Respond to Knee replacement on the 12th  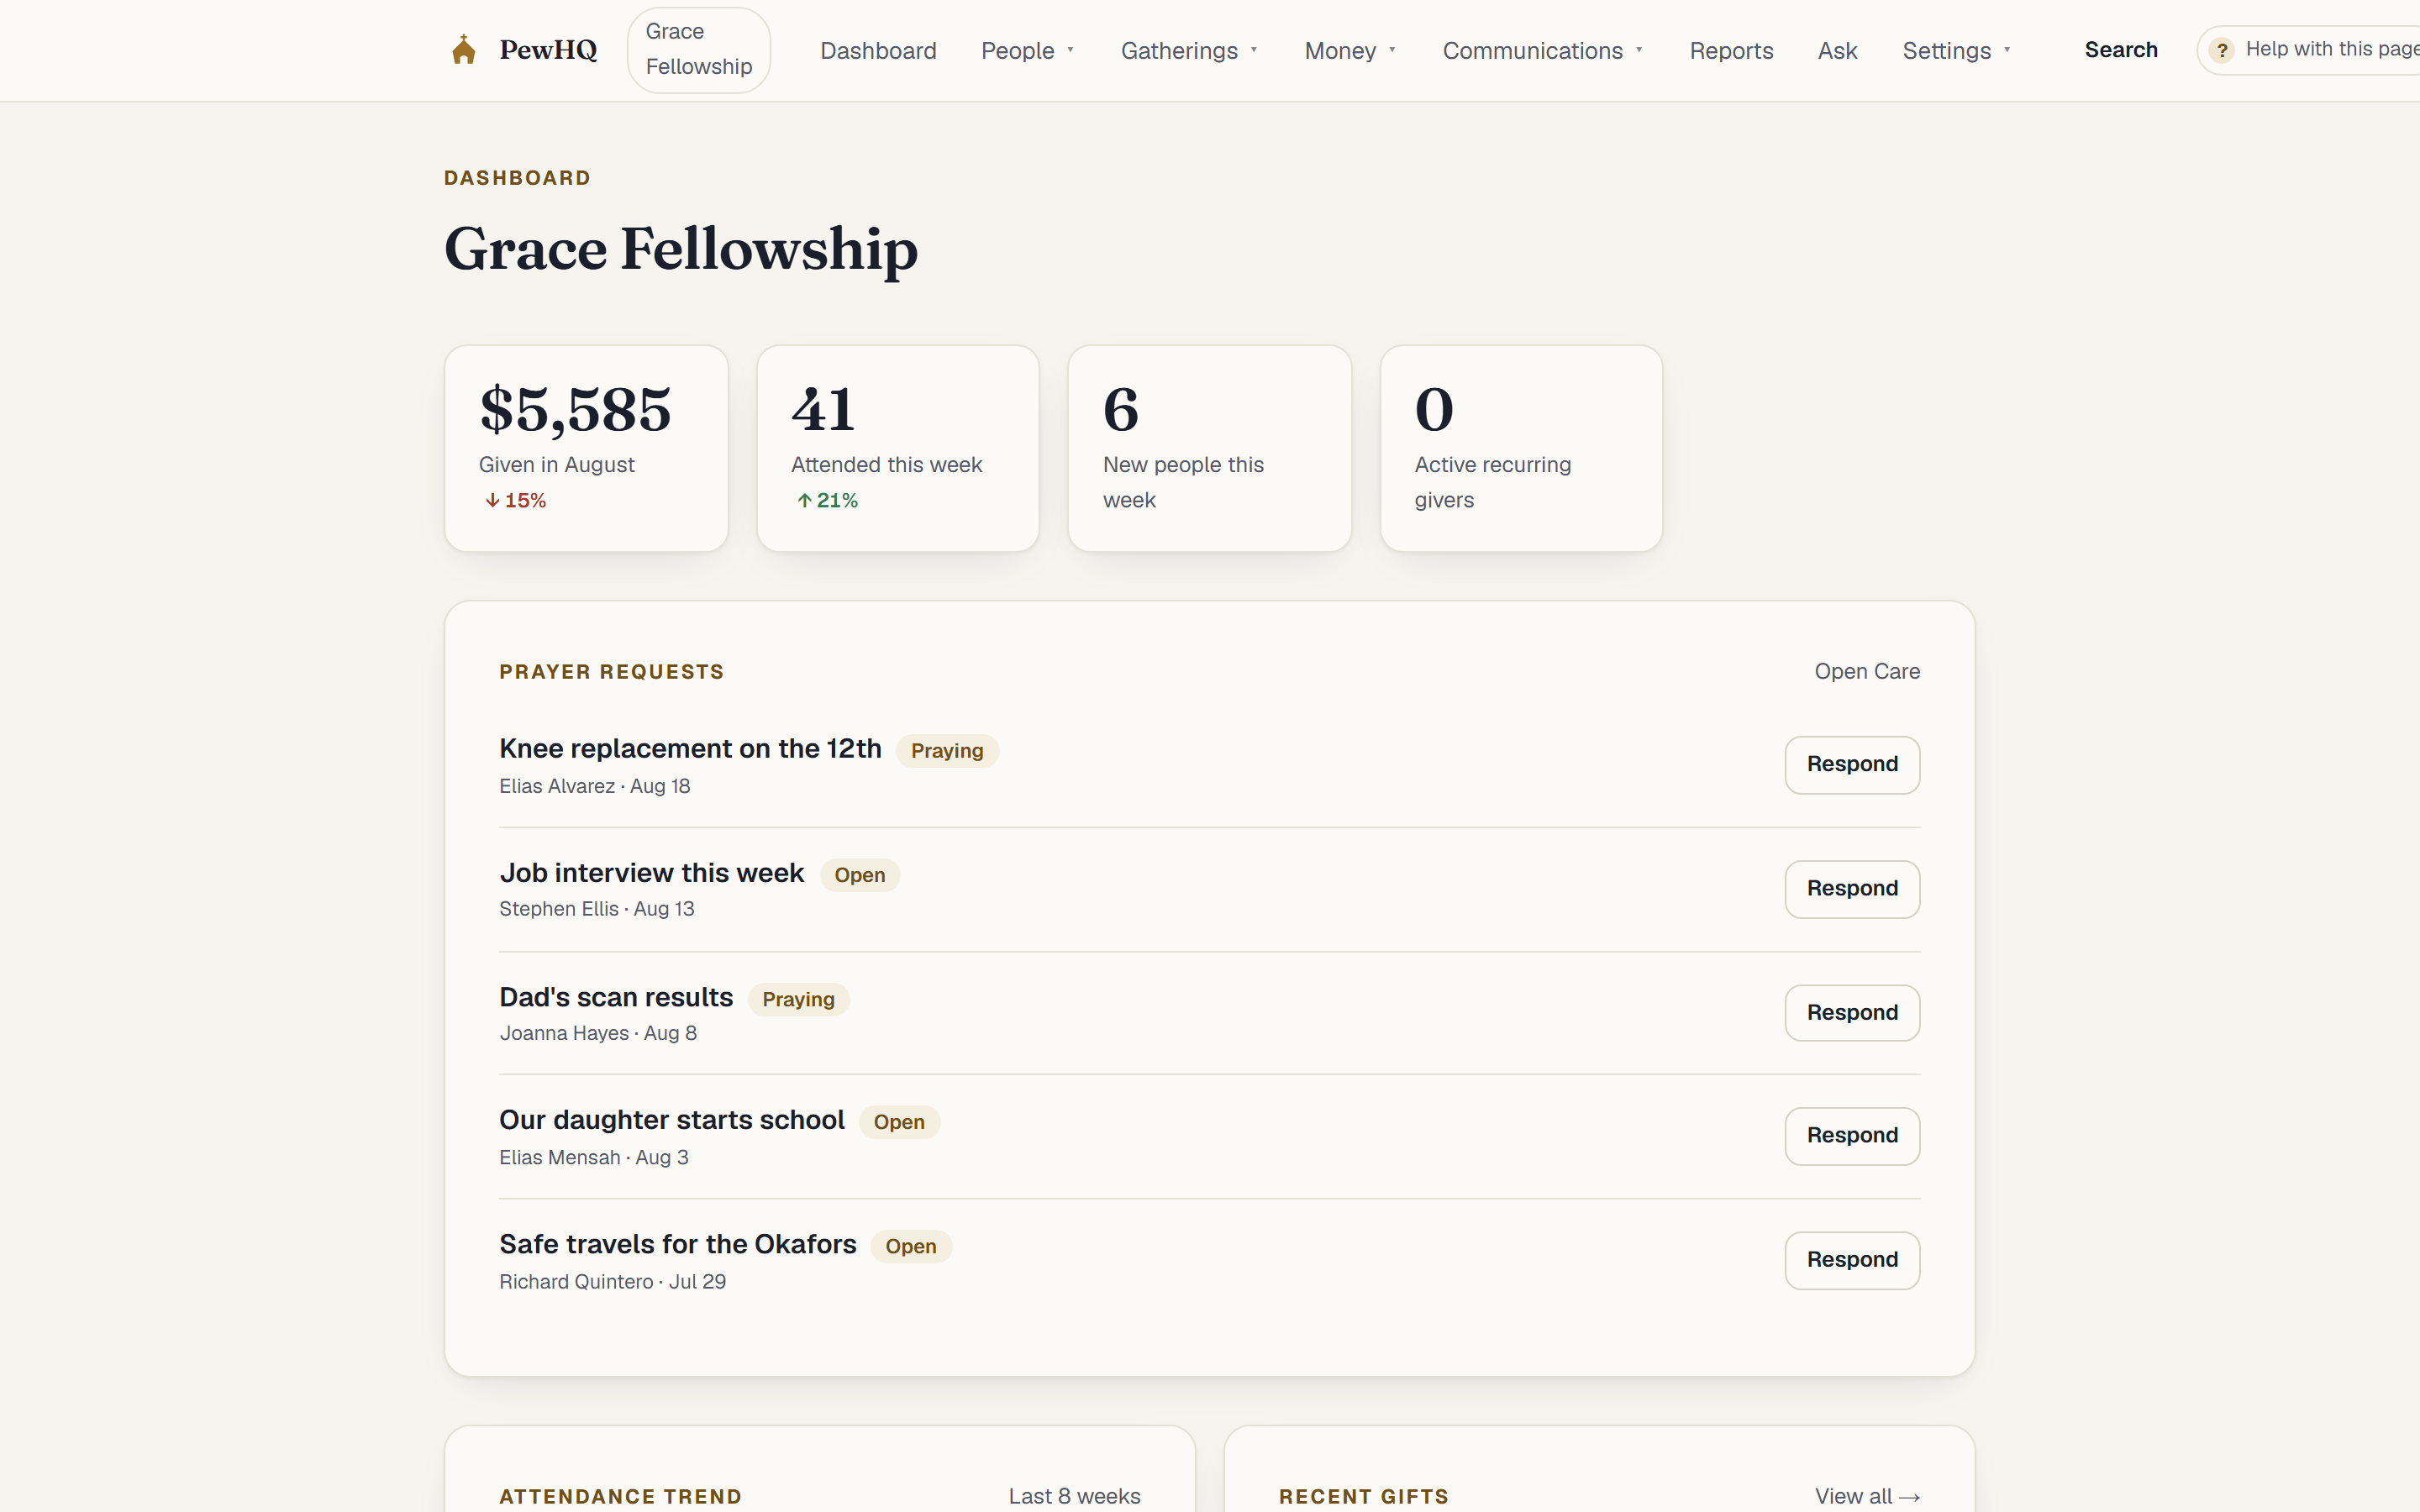(x=1851, y=765)
